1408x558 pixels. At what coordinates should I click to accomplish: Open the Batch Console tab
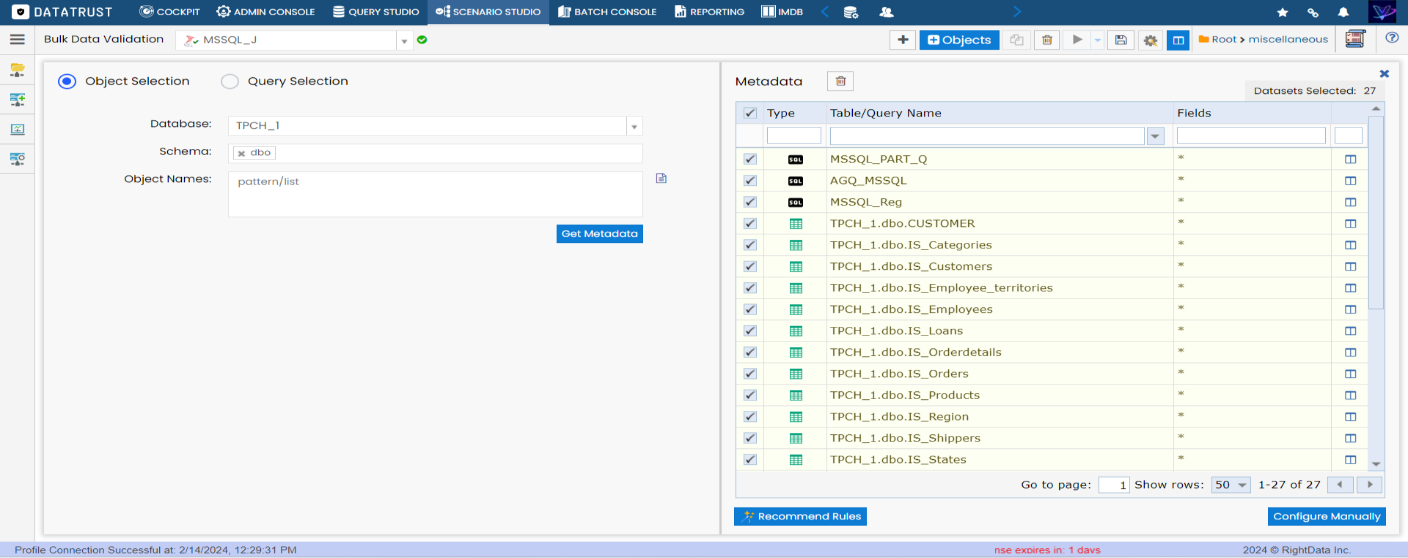click(x=606, y=12)
